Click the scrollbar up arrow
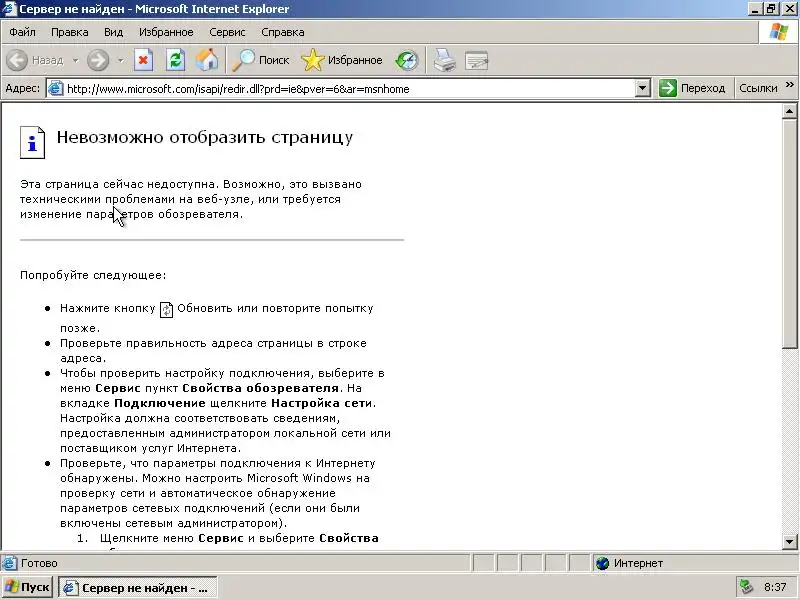Screen dimensions: 800x600 789,112
